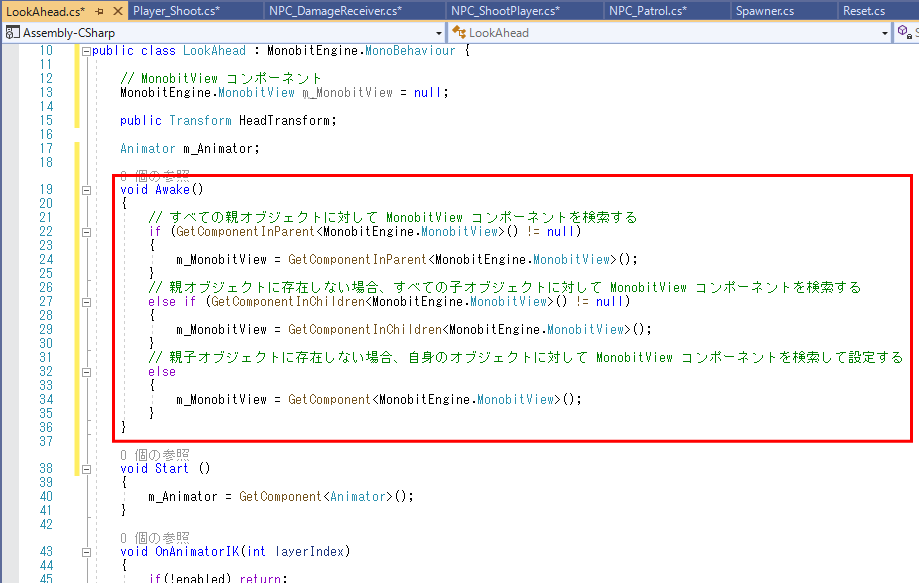919x583 pixels.
Task: Select the LookAhead.cs tab
Action: 45,11
